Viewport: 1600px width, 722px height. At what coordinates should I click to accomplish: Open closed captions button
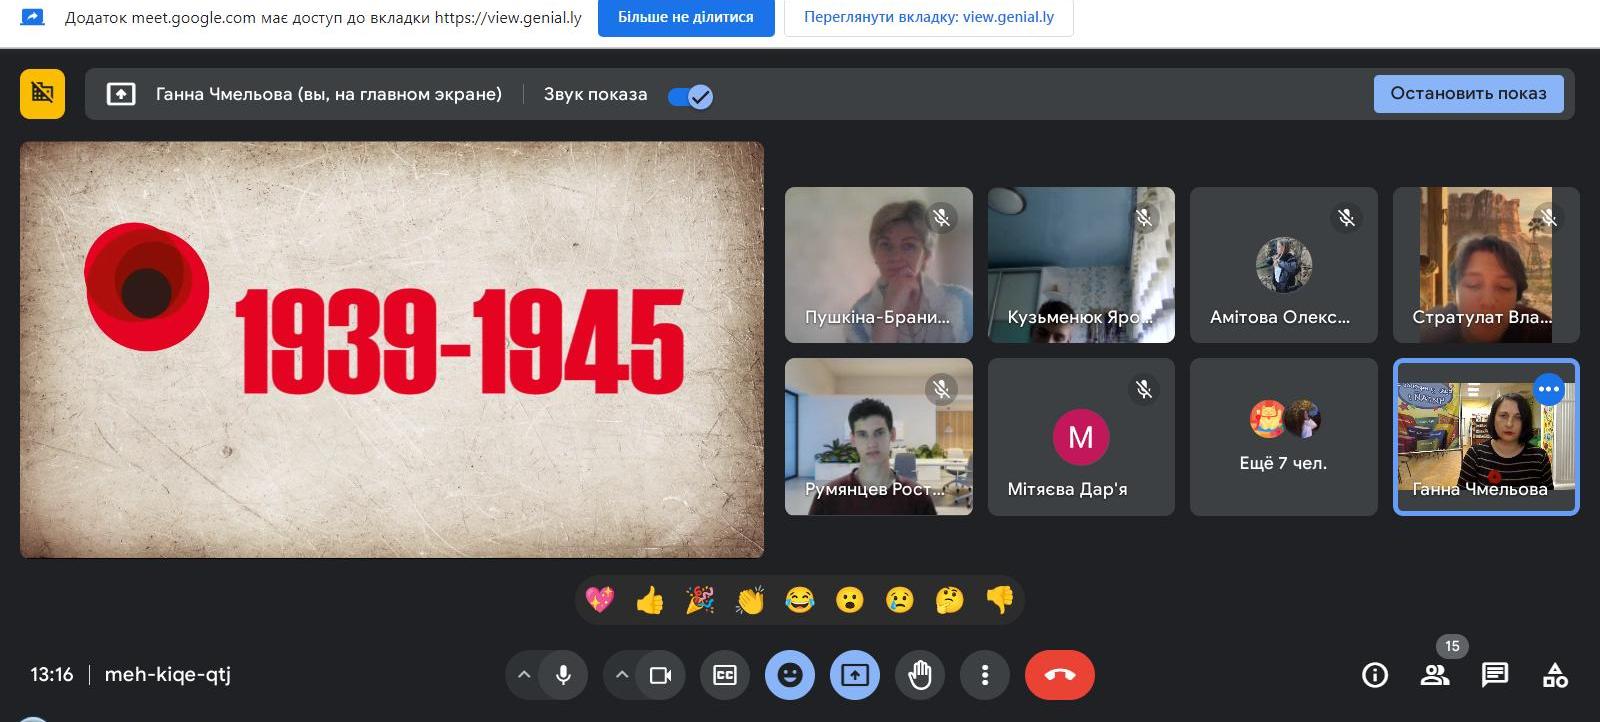pyautogui.click(x=725, y=675)
